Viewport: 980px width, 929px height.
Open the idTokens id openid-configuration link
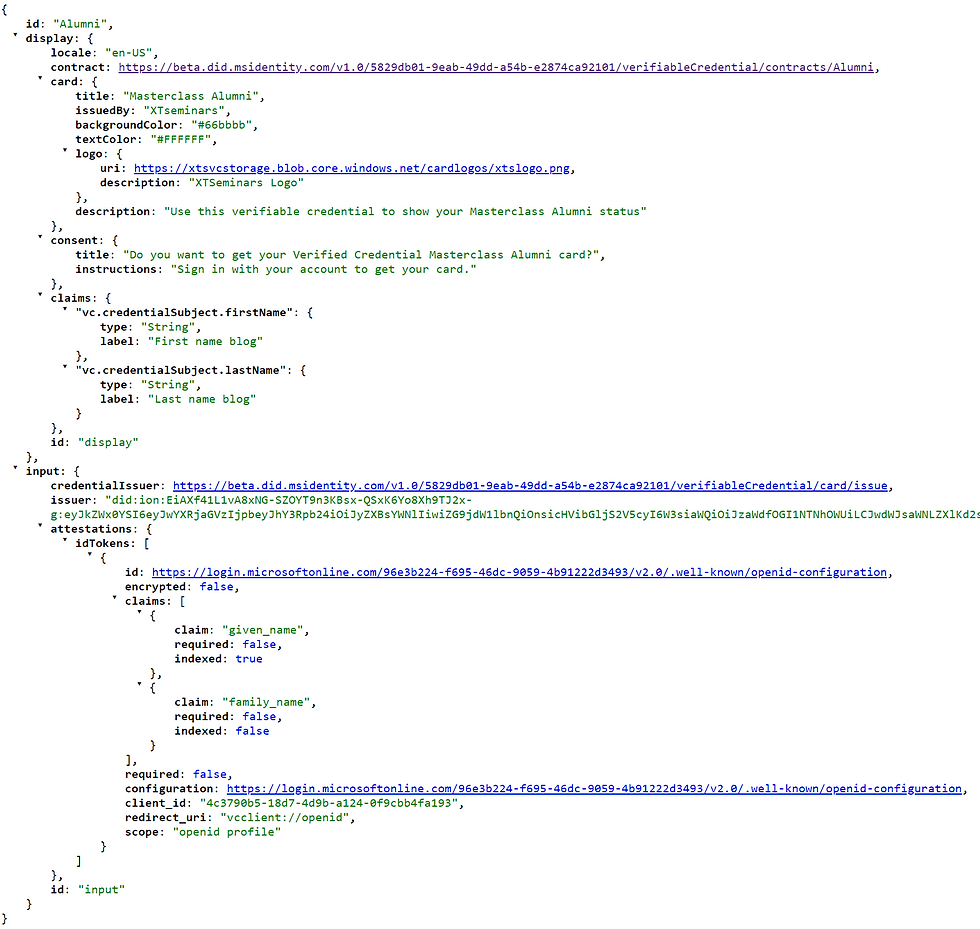tap(519, 572)
